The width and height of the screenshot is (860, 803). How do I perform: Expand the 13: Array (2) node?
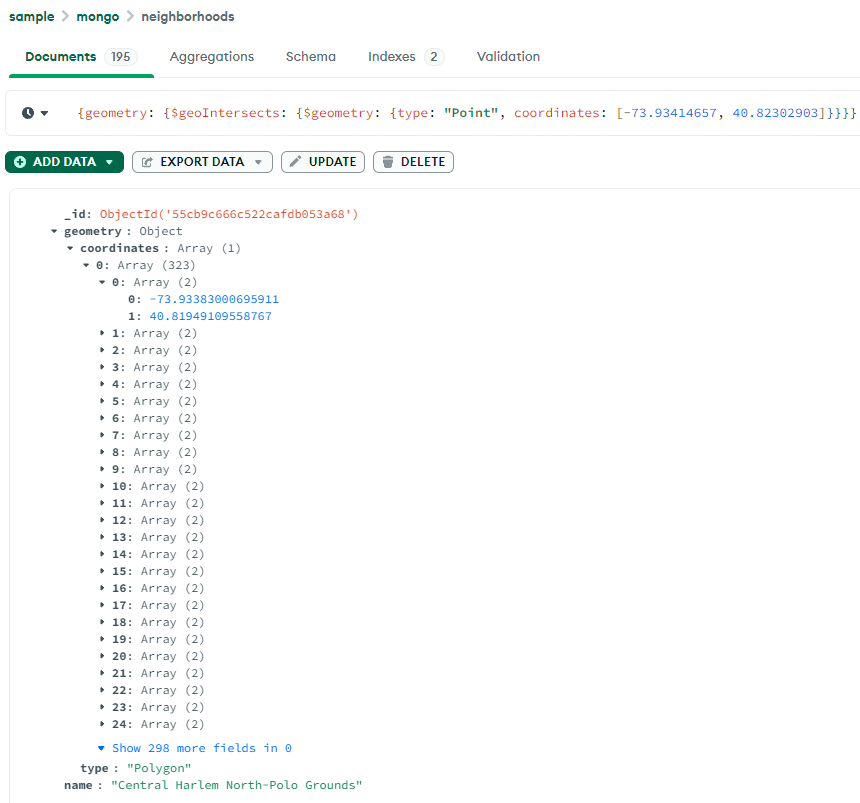[101, 538]
